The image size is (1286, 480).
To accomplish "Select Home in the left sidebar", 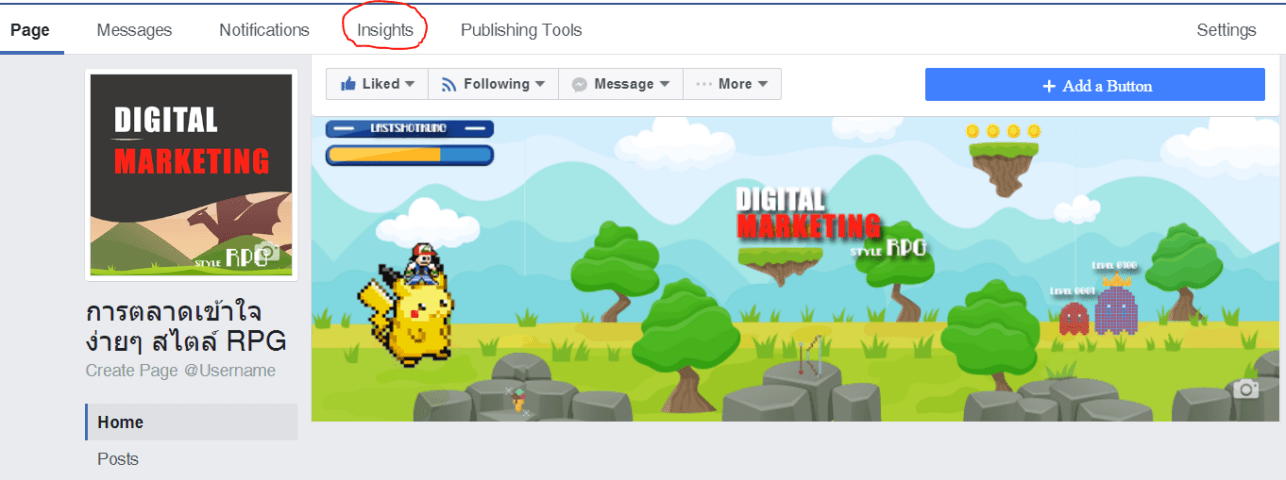I will [120, 422].
